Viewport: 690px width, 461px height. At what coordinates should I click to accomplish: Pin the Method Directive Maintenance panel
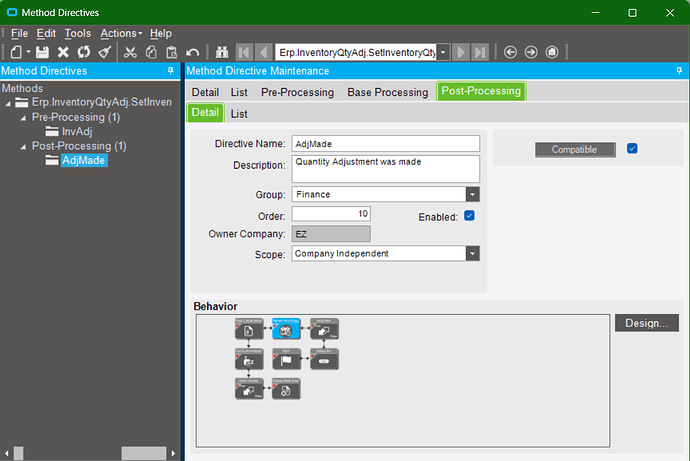[x=679, y=71]
